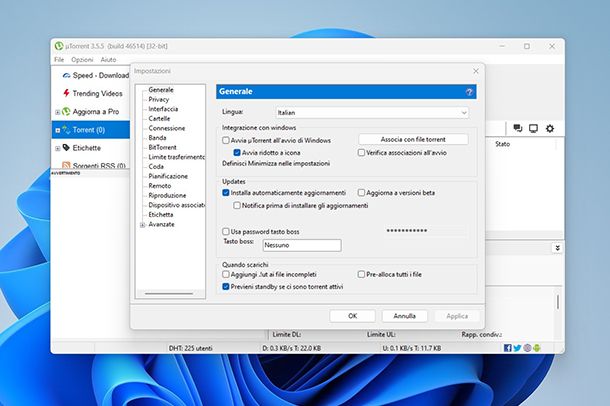Click the Android icon in the status bar
Screen dimensions: 610x406
point(537,348)
